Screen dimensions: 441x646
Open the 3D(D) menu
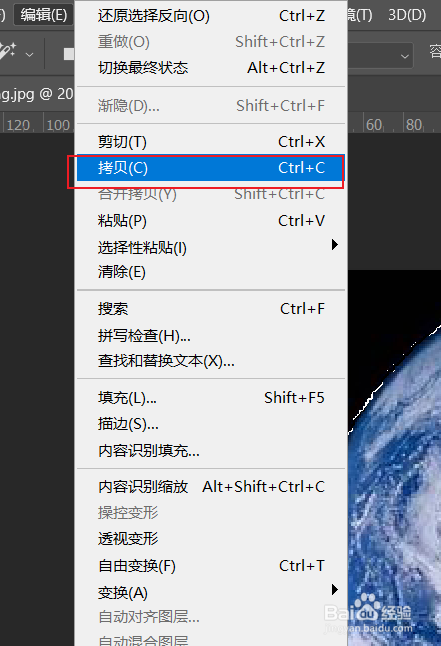click(x=407, y=15)
